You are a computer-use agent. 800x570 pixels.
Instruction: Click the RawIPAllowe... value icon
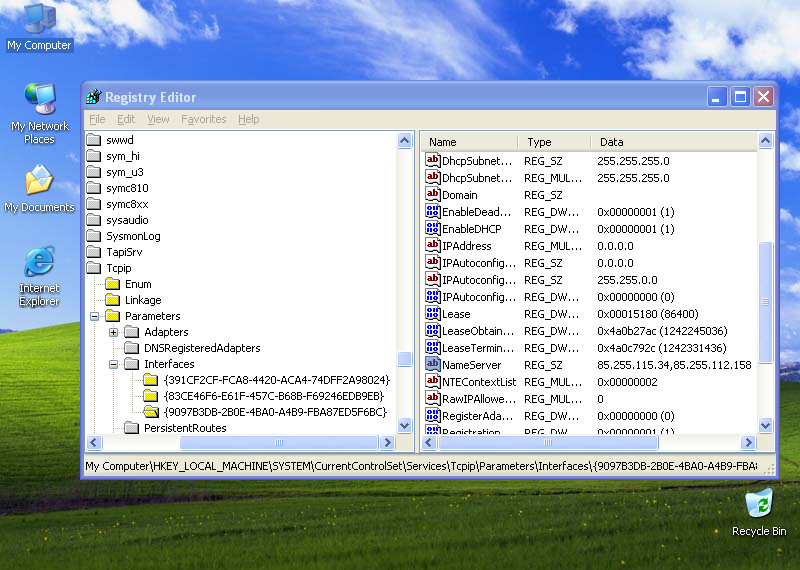click(x=433, y=399)
